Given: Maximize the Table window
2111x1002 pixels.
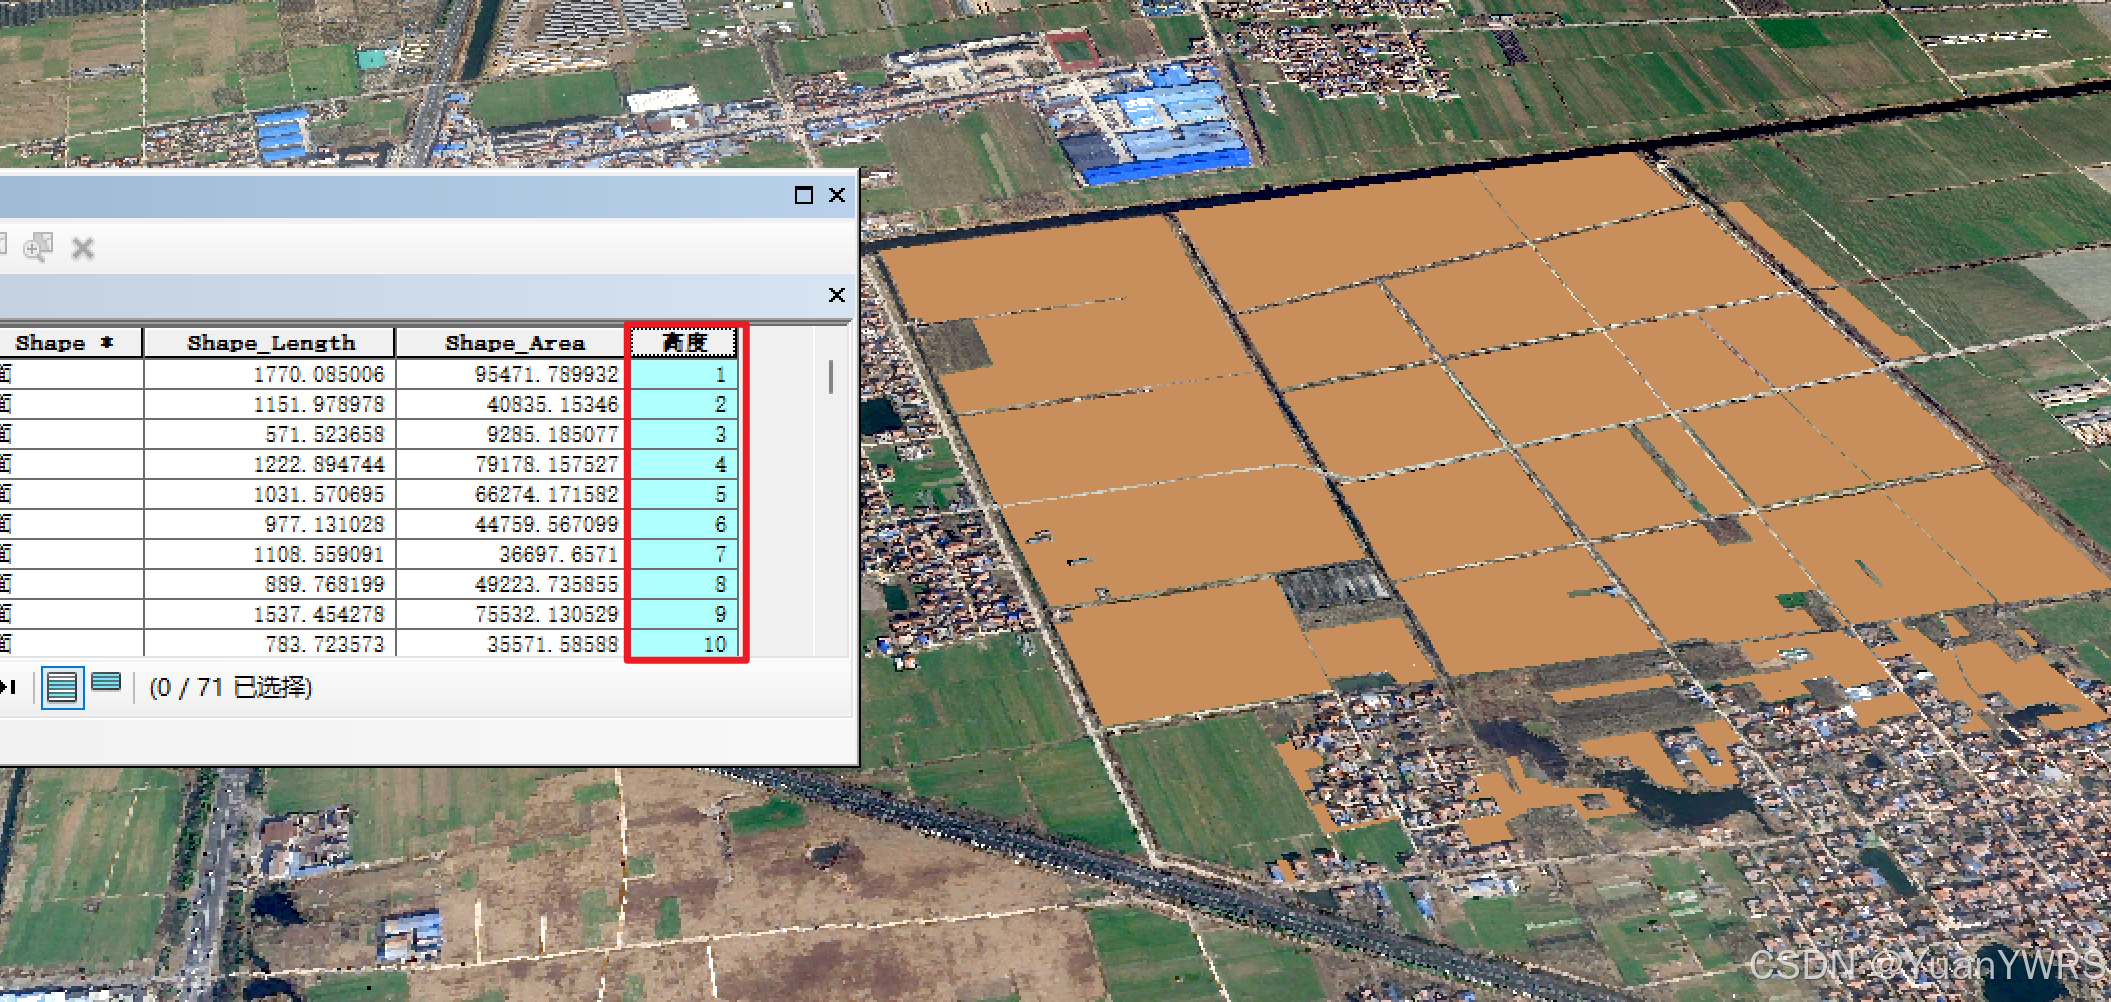Looking at the screenshot, I should tap(803, 195).
